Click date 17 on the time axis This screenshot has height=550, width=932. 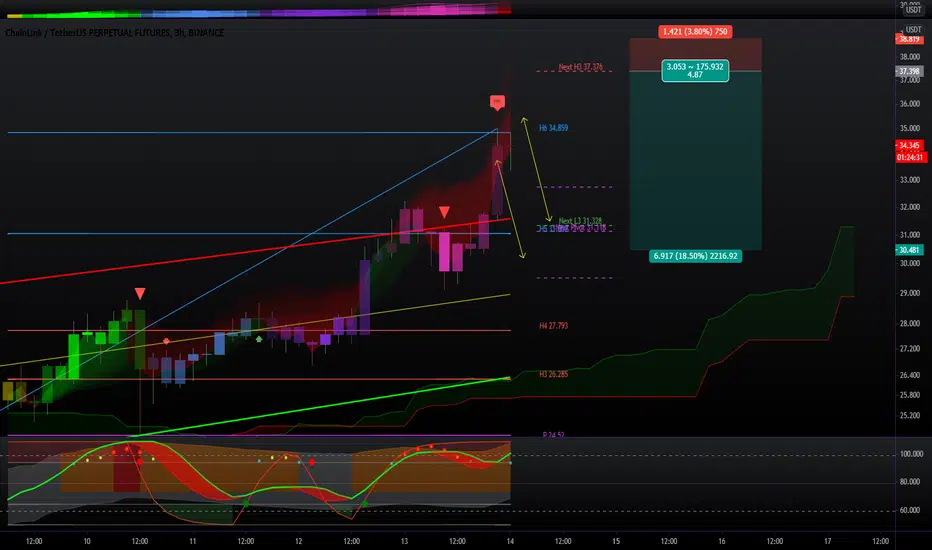pos(827,542)
